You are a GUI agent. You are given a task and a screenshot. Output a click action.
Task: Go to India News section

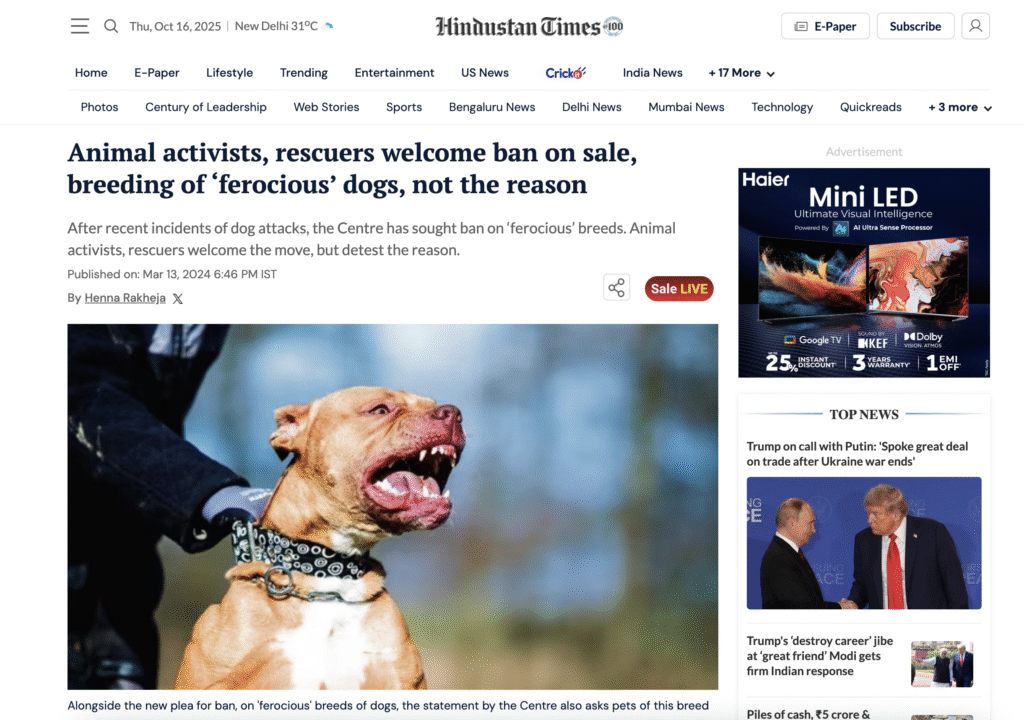coord(652,73)
